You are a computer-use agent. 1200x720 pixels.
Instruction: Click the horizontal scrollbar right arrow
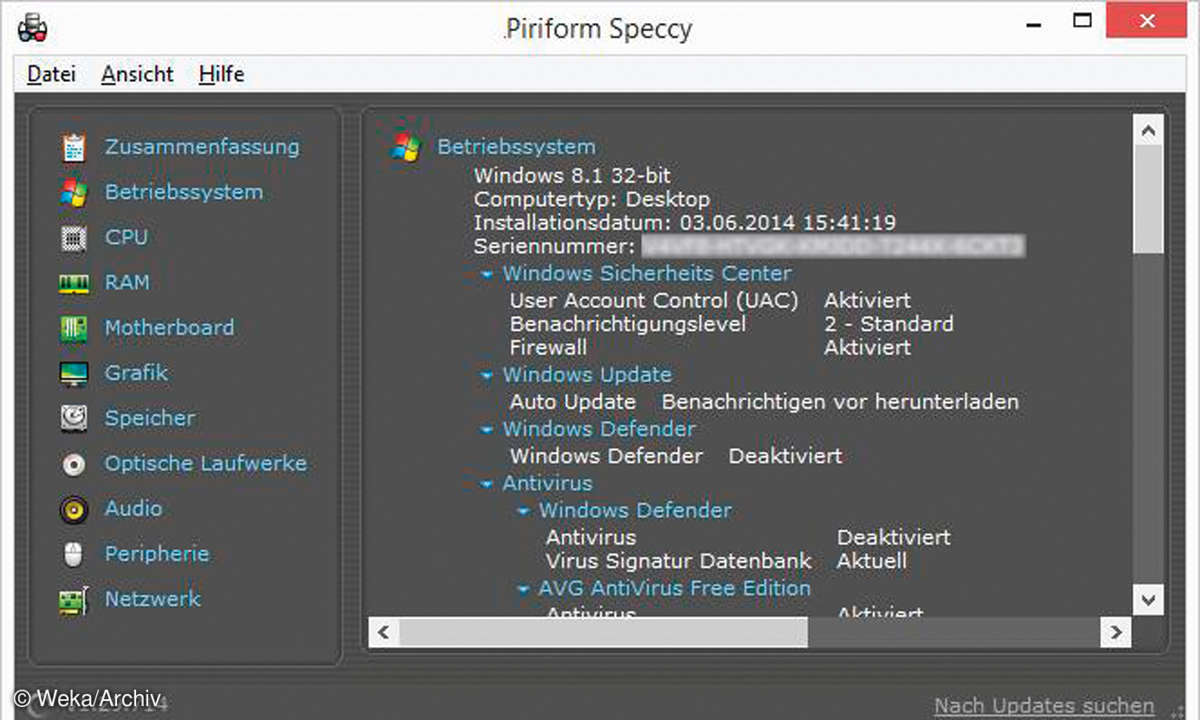tap(1115, 632)
